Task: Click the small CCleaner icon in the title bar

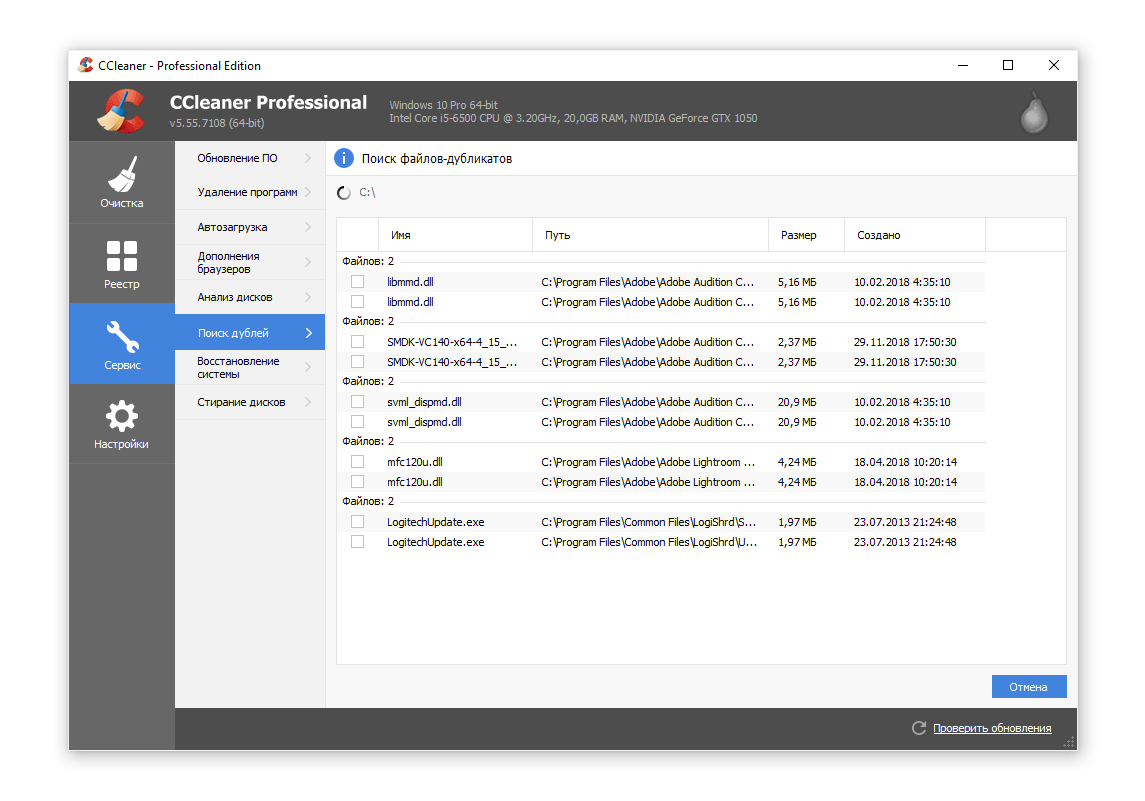Action: tap(86, 66)
